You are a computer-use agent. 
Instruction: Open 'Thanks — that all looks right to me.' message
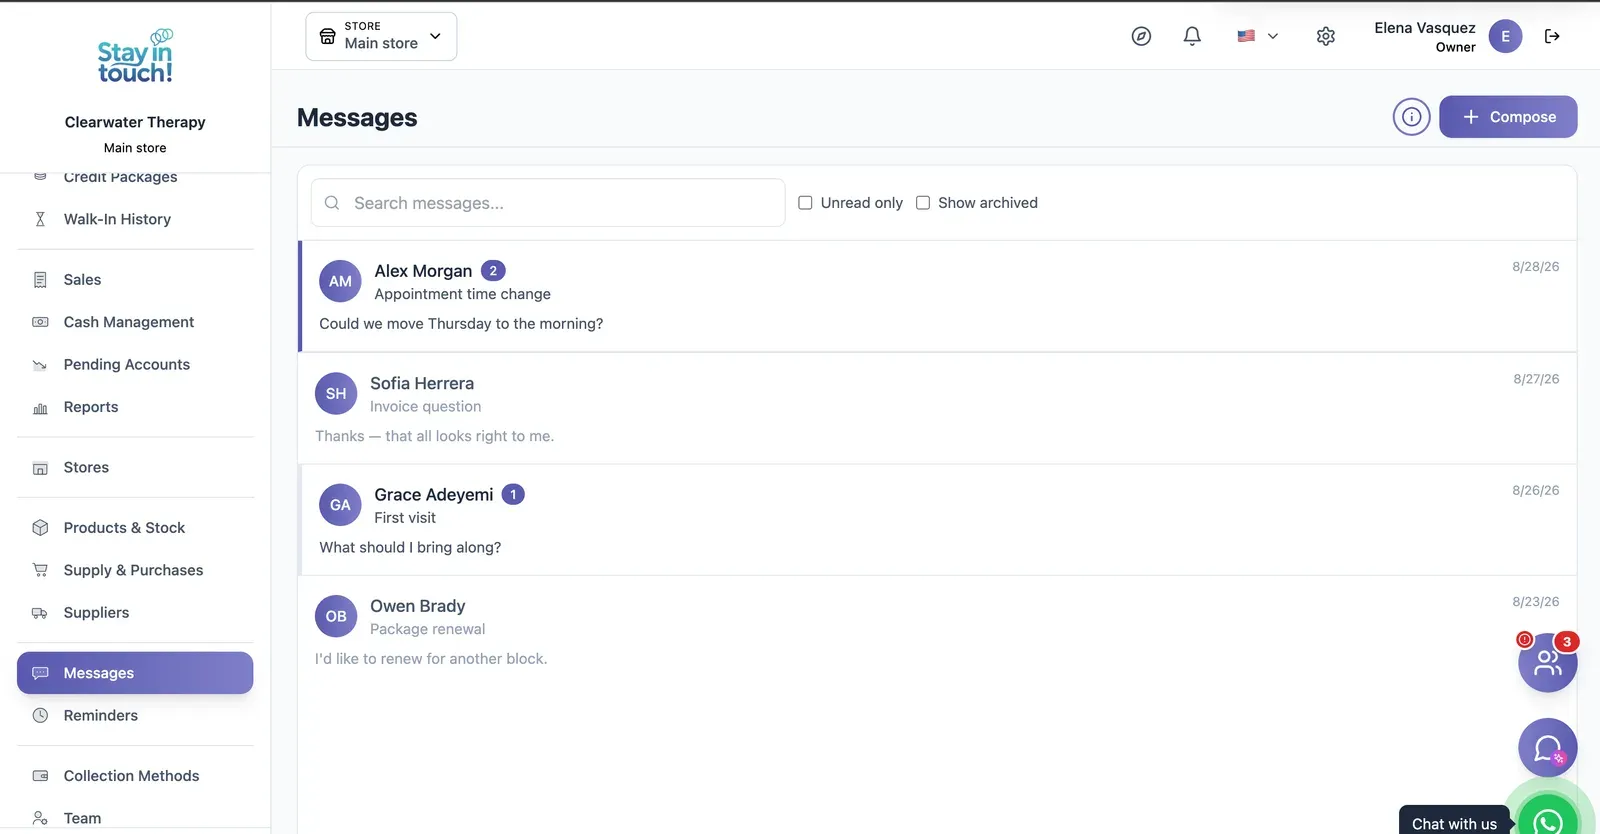[938, 408]
